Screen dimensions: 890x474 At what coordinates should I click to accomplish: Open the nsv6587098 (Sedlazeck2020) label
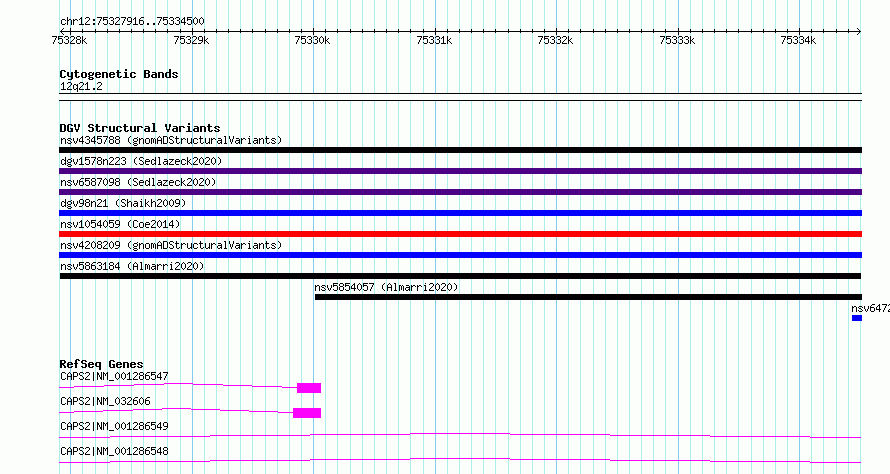tap(138, 182)
